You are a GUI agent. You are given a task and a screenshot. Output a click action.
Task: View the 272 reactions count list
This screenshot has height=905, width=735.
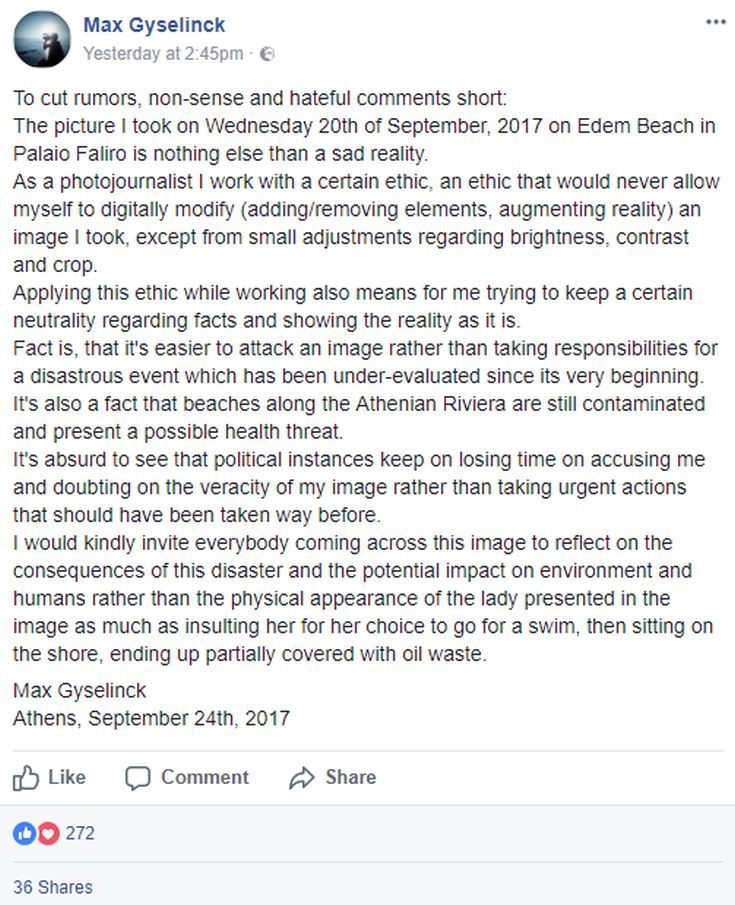click(80, 833)
